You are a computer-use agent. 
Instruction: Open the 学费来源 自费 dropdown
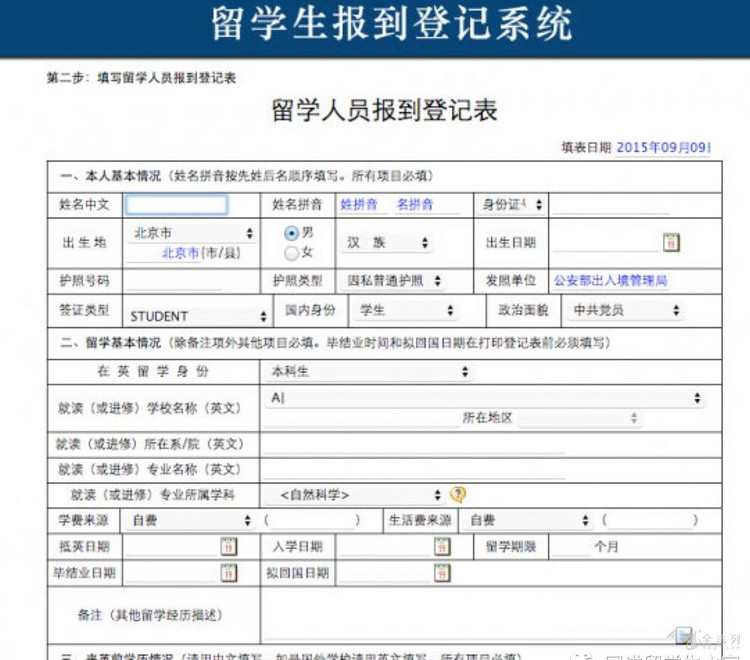pos(190,520)
